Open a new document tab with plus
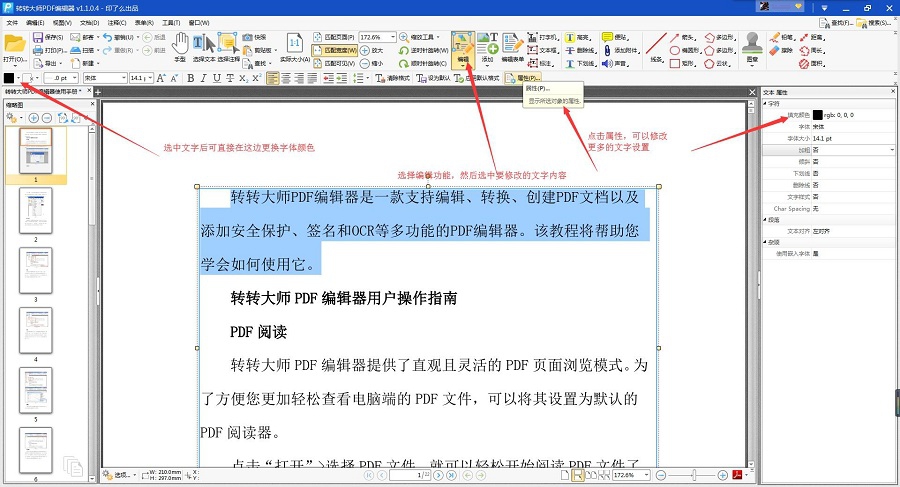Viewport: 900px width, 487px height. (98, 92)
